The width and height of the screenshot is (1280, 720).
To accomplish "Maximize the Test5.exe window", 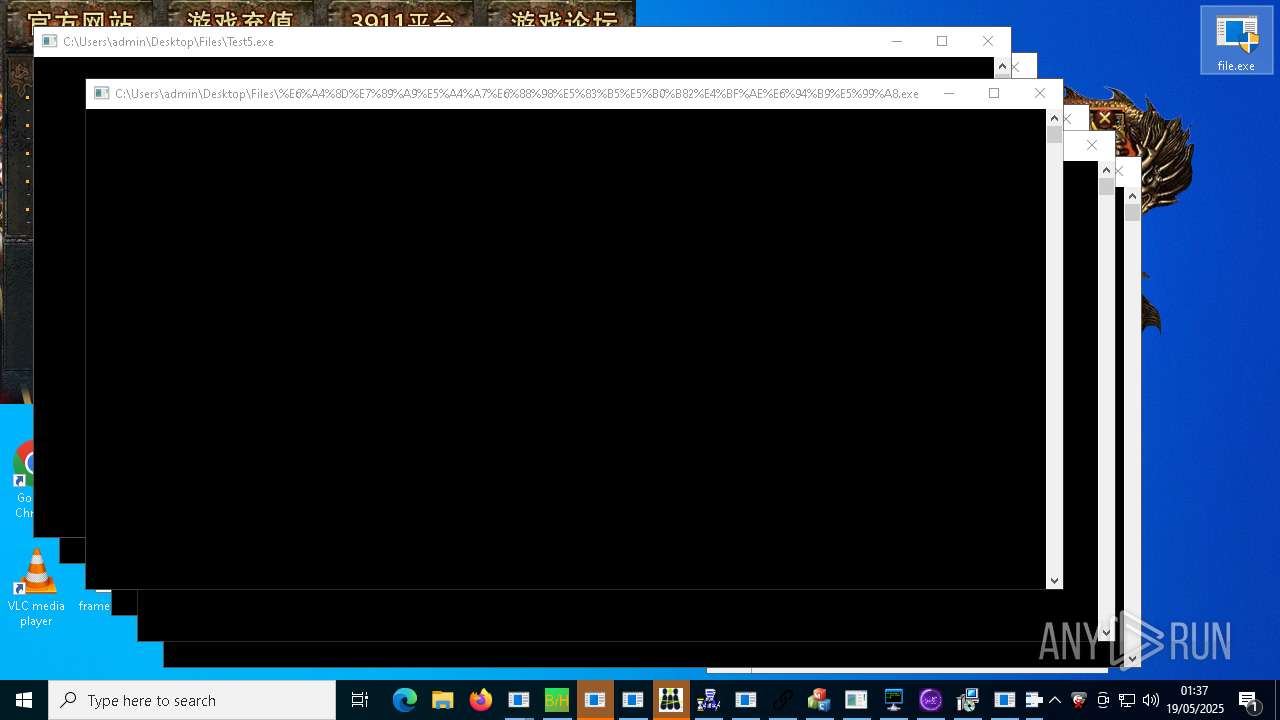I will click(942, 42).
